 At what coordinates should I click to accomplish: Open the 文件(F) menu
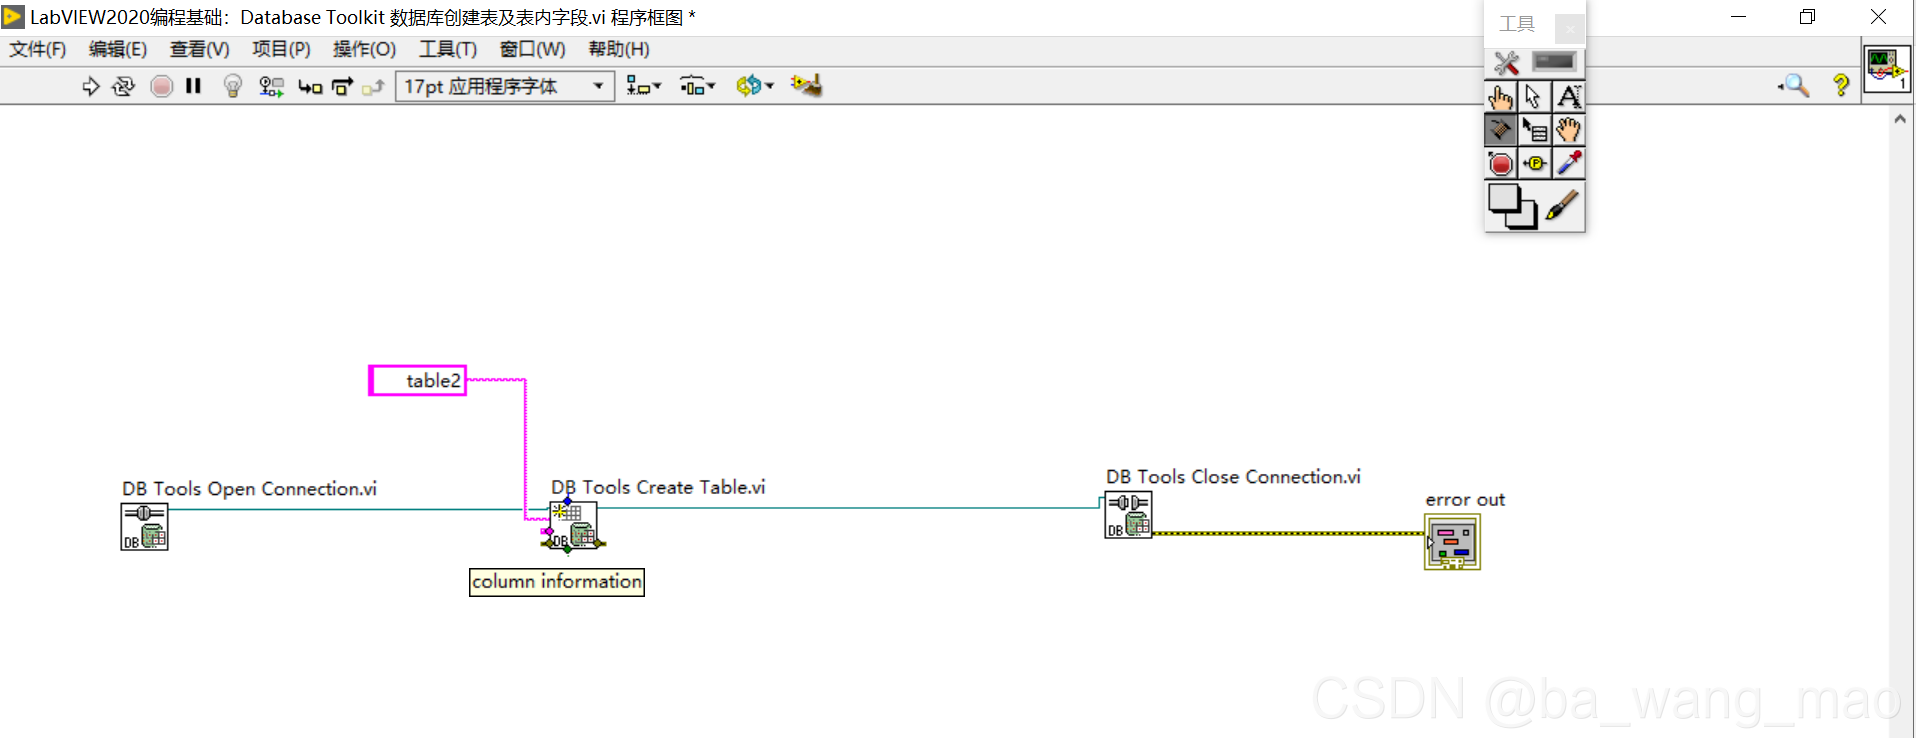(x=38, y=49)
